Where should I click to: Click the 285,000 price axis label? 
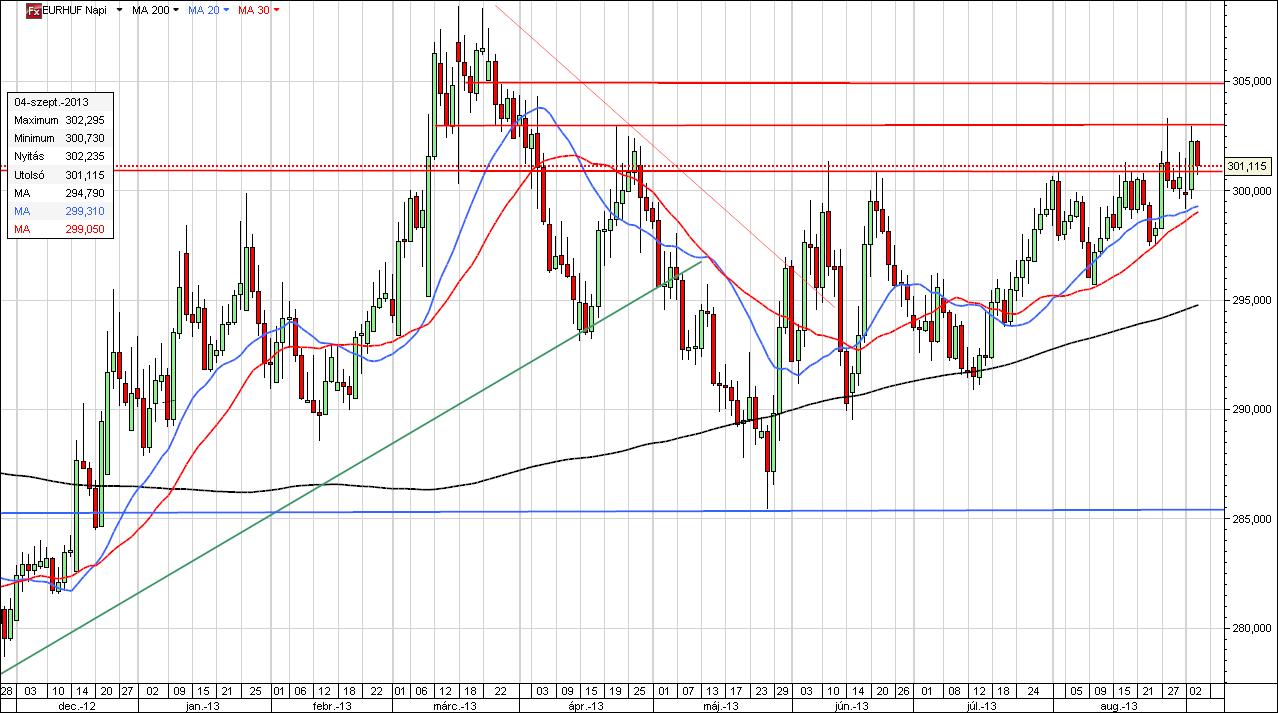(1250, 519)
